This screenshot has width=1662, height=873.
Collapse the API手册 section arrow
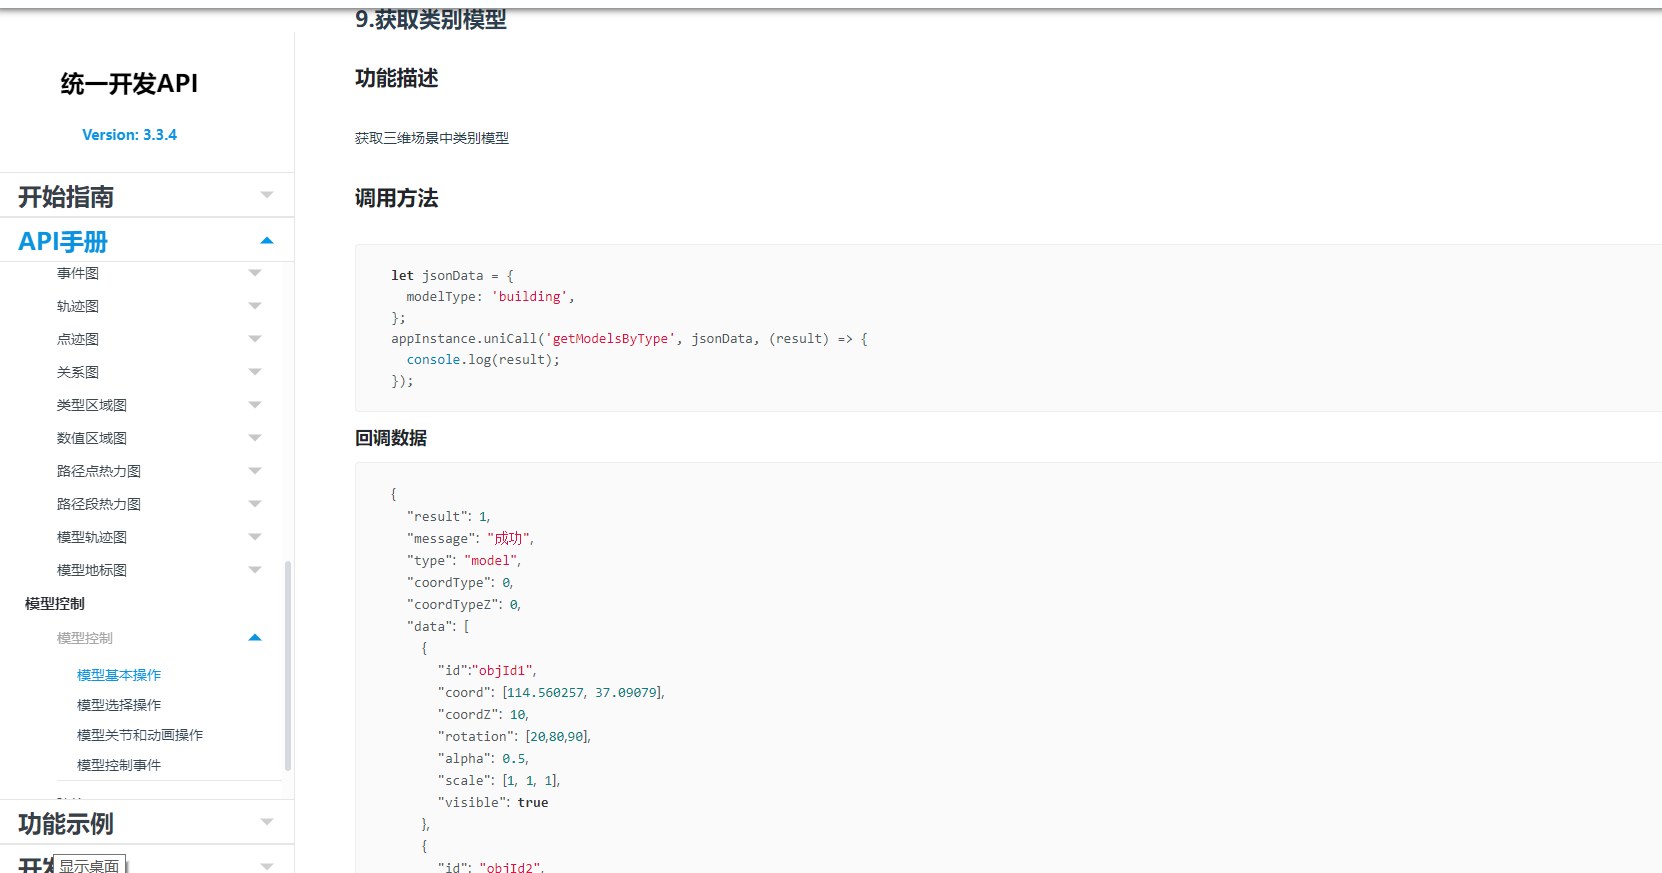[267, 240]
